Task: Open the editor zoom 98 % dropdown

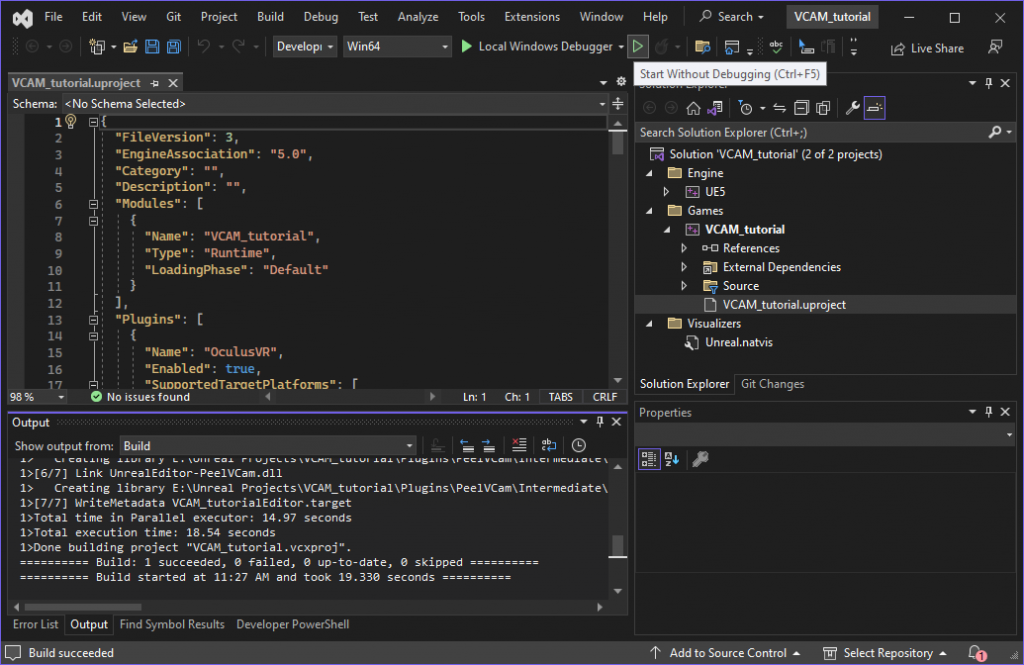Action: coord(37,397)
